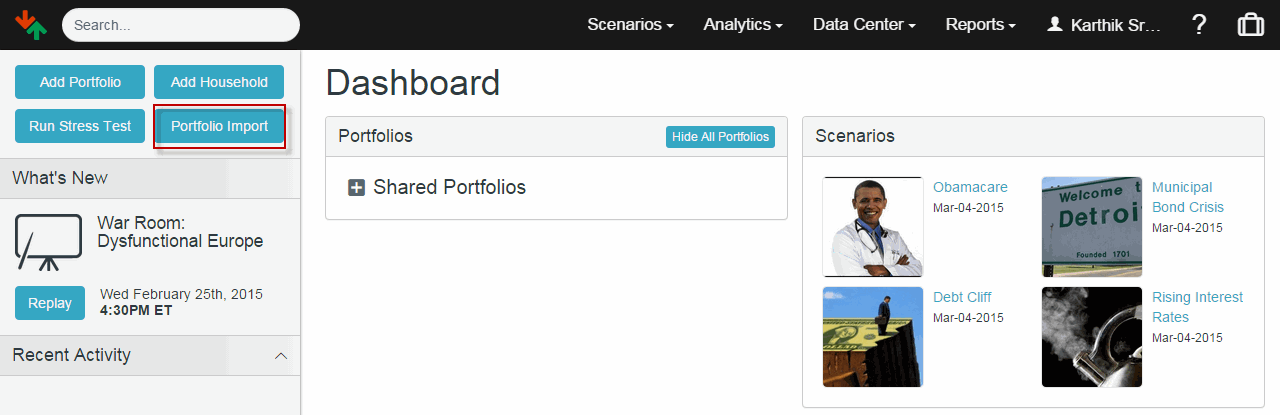Click the Add Portfolio button
The height and width of the screenshot is (415, 1280).
coord(80,82)
